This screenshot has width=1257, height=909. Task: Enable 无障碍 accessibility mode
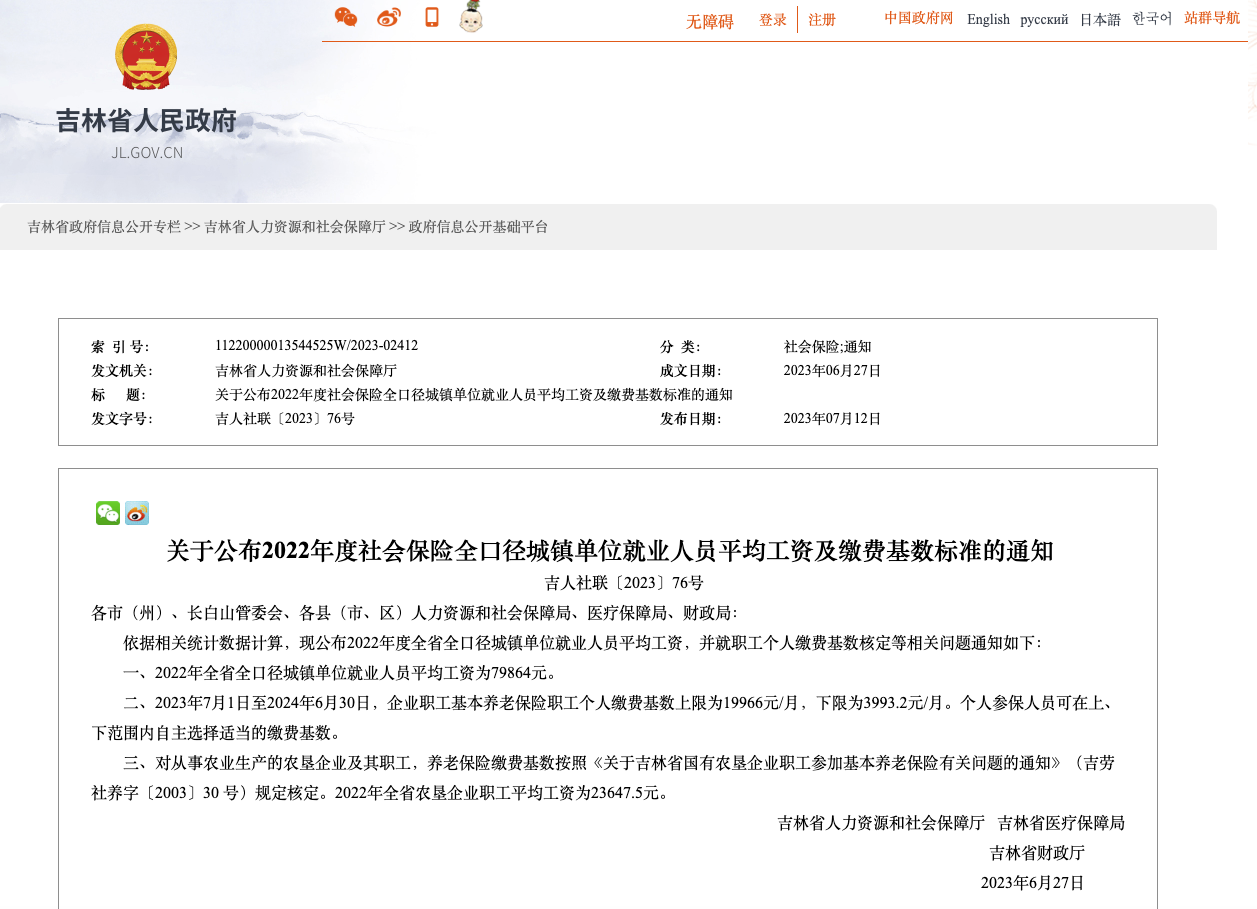(710, 20)
